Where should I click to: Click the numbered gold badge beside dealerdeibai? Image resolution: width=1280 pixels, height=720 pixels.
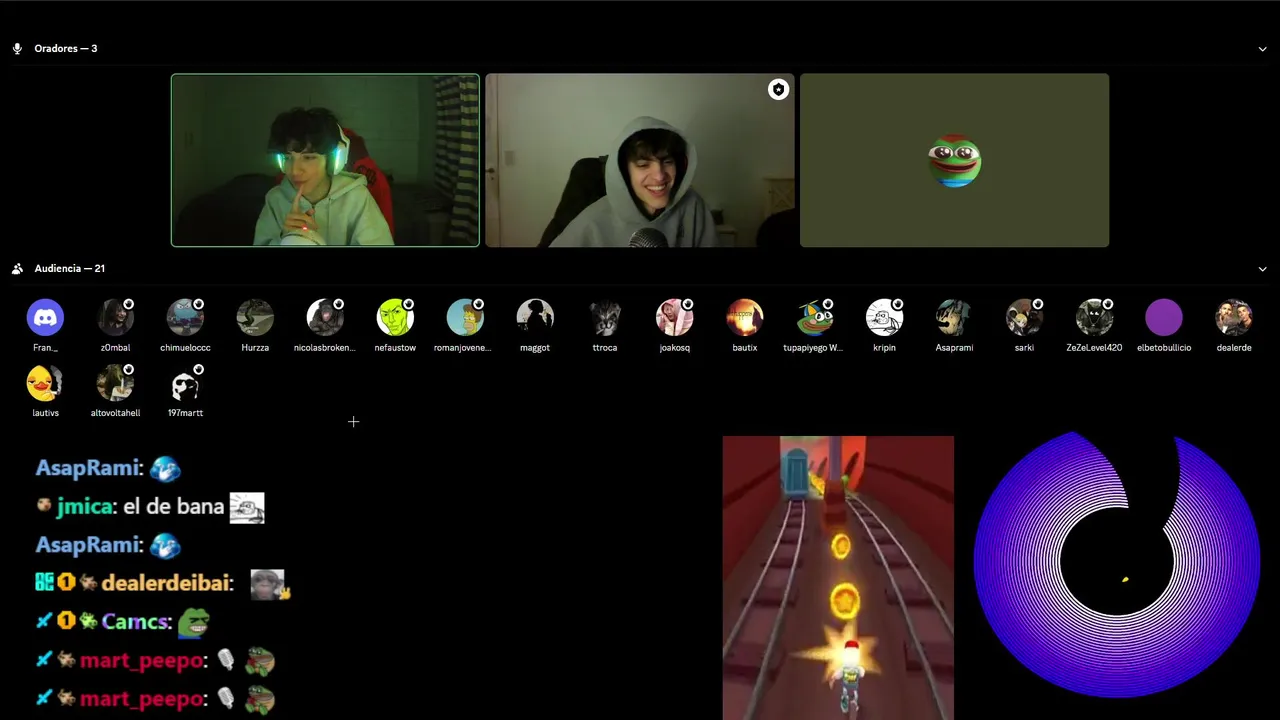pyautogui.click(x=66, y=582)
